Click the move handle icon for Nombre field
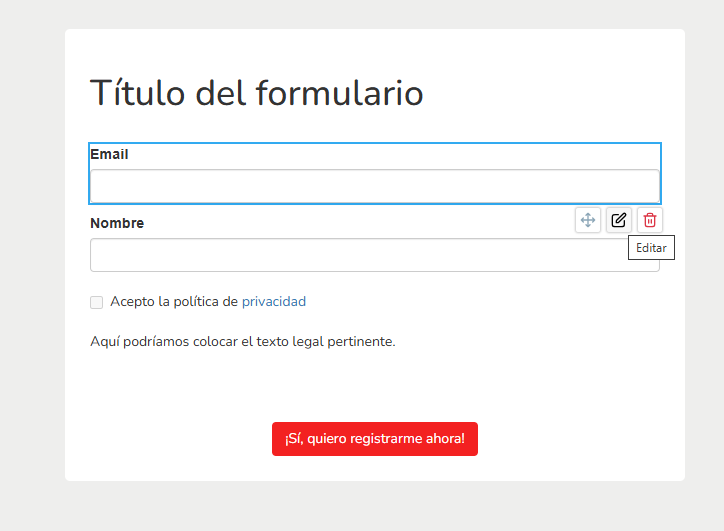Image resolution: width=724 pixels, height=531 pixels. (588, 220)
